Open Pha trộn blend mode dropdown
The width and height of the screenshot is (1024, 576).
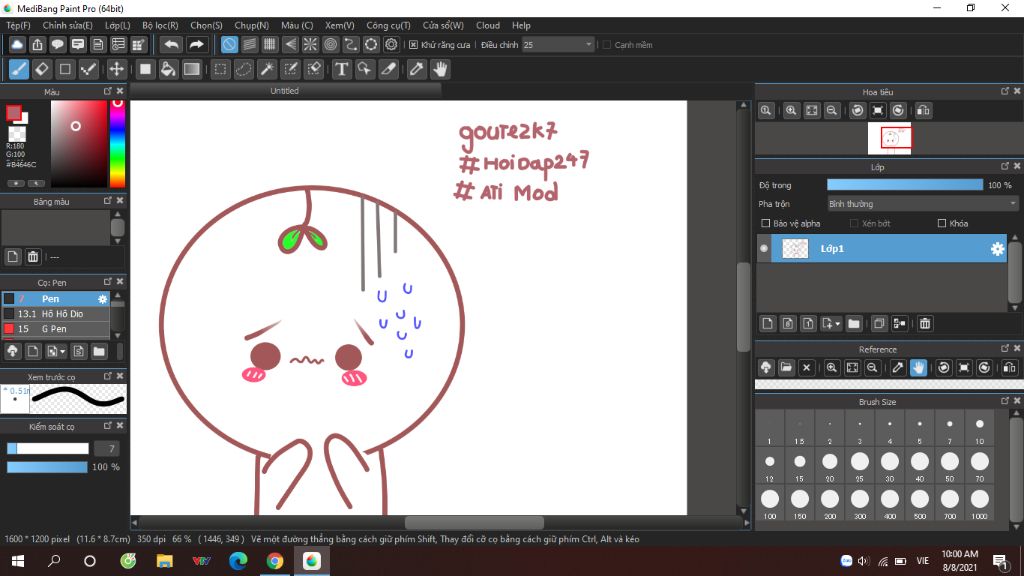tap(922, 204)
